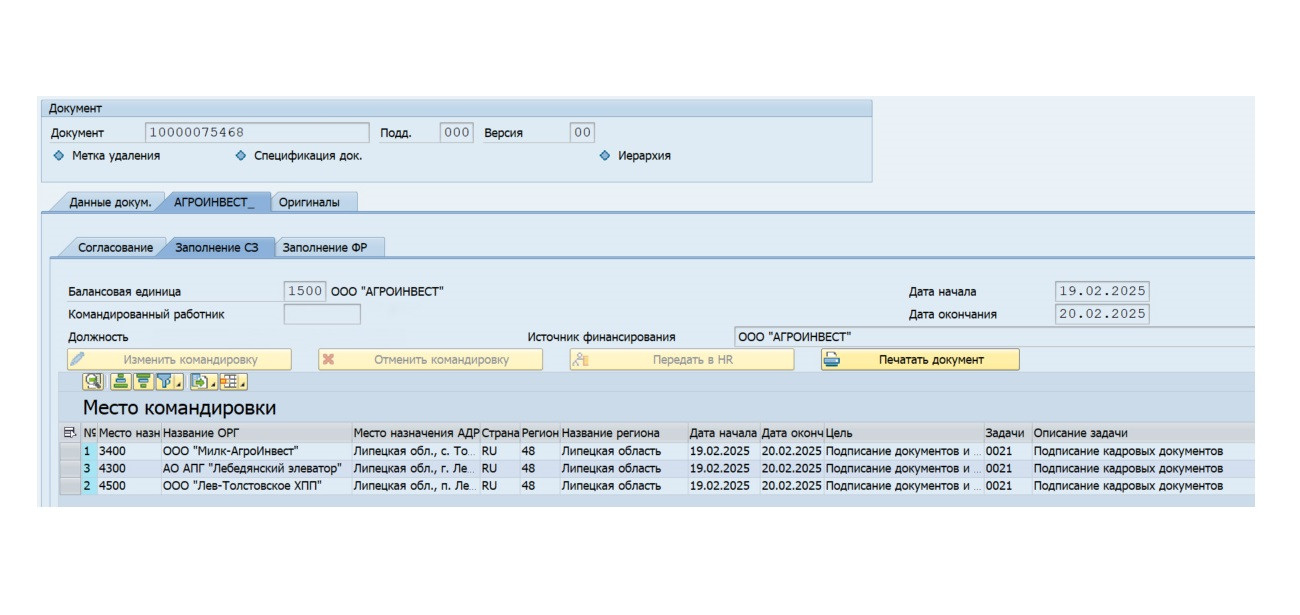
Task: Click the export spreadsheet icon
Action: tap(199, 381)
